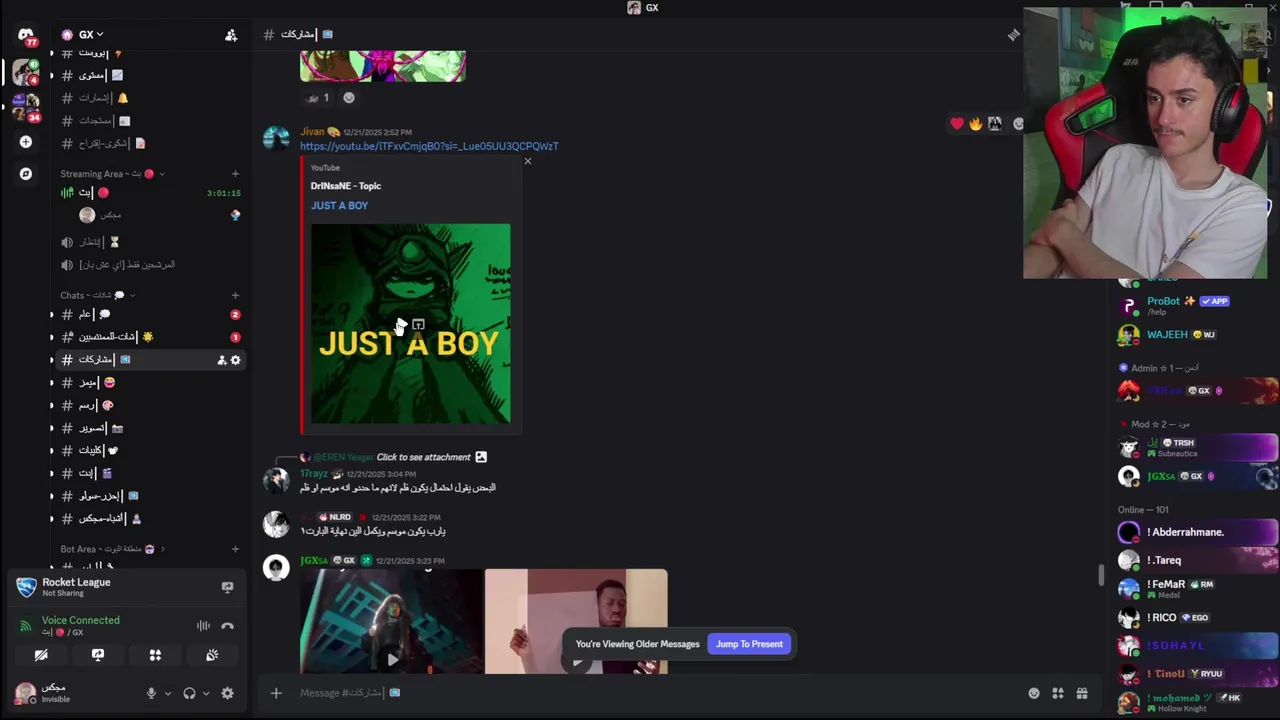
Task: Add reaction using smiley under top image
Action: (x=348, y=98)
